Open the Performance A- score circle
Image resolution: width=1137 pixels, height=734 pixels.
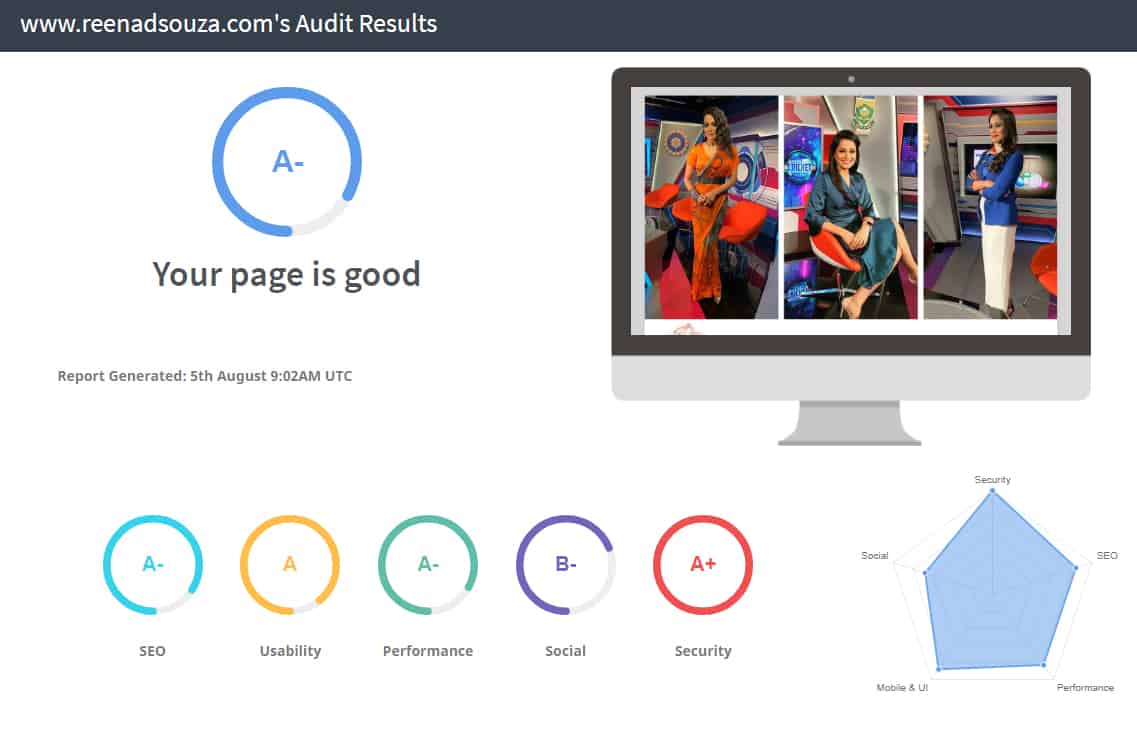click(x=428, y=564)
